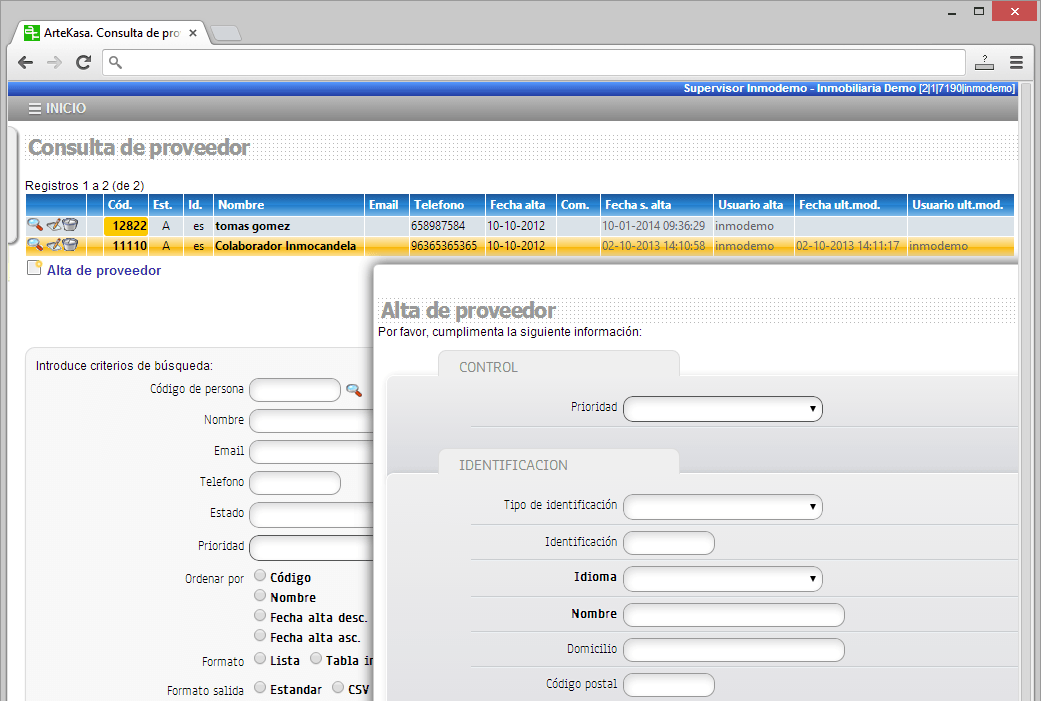The width and height of the screenshot is (1041, 701).
Task: Click the edit pencil icon for tomas gomez
Action: tap(54, 226)
